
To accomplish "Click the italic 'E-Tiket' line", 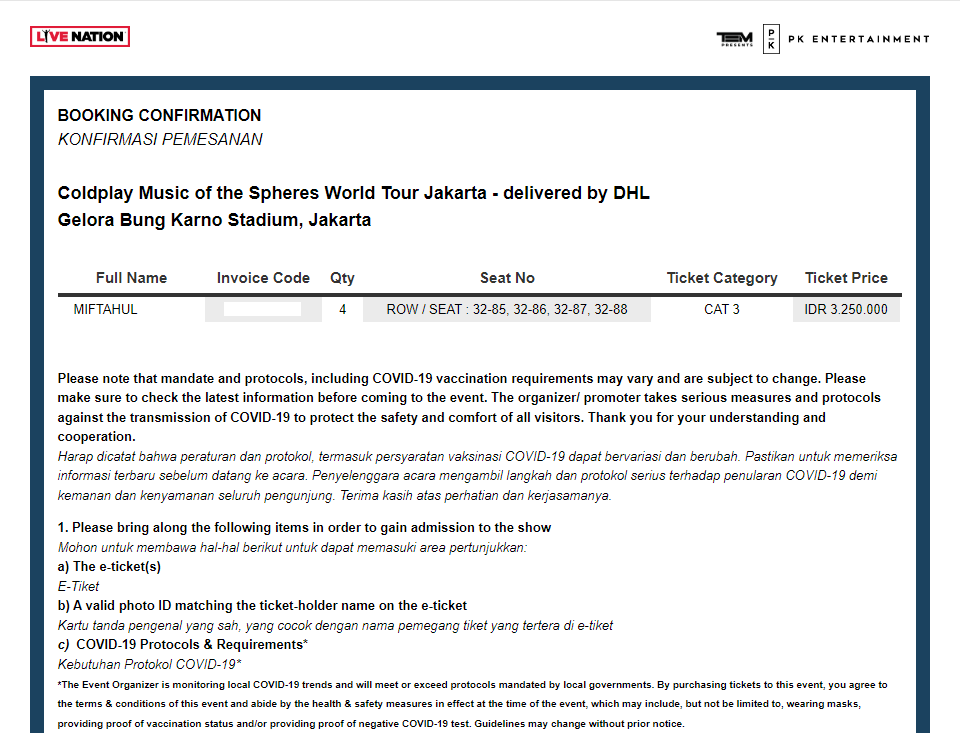I will pyautogui.click(x=78, y=587).
